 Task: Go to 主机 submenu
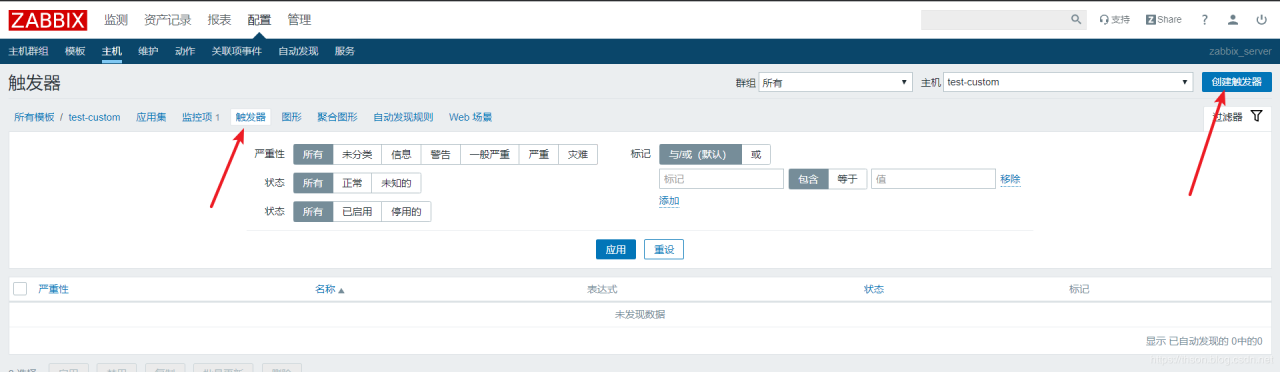[x=111, y=51]
